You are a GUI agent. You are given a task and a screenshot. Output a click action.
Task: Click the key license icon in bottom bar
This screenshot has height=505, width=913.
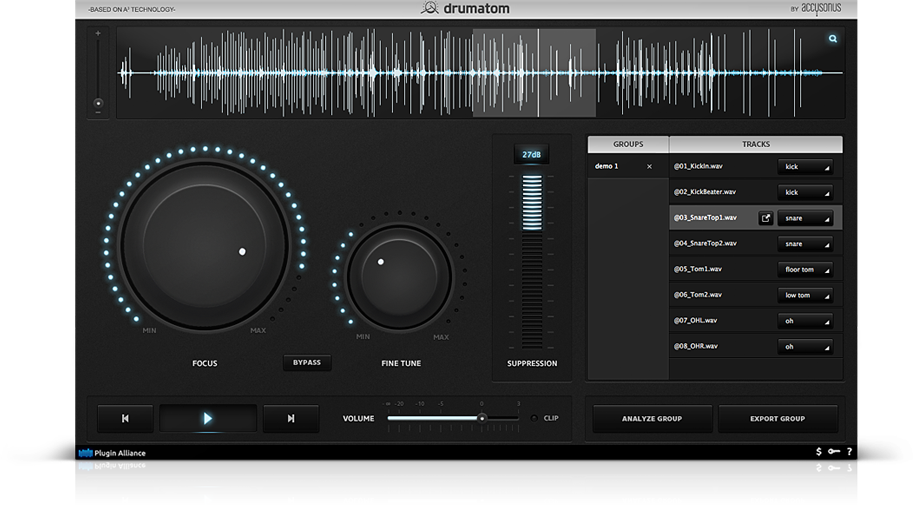pyautogui.click(x=834, y=451)
